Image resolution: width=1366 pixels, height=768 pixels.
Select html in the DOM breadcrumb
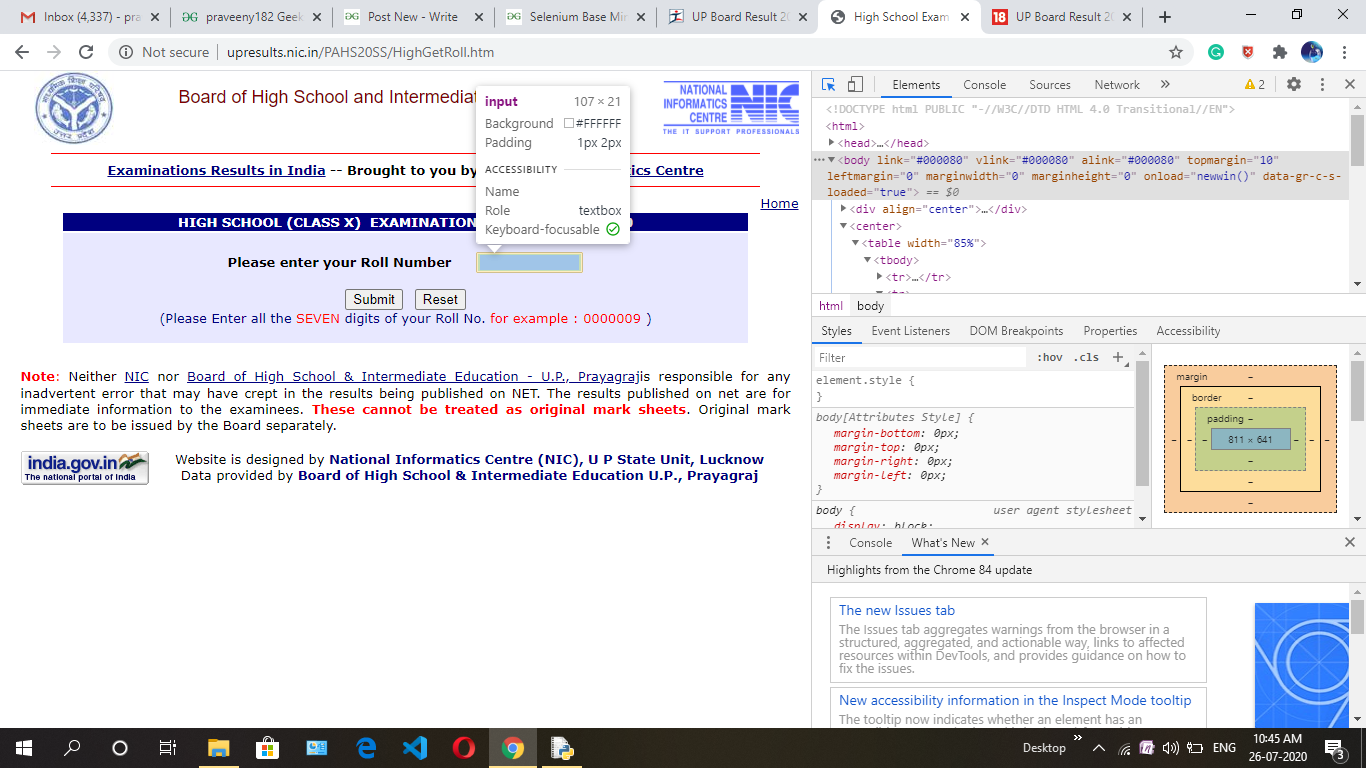[x=831, y=306]
